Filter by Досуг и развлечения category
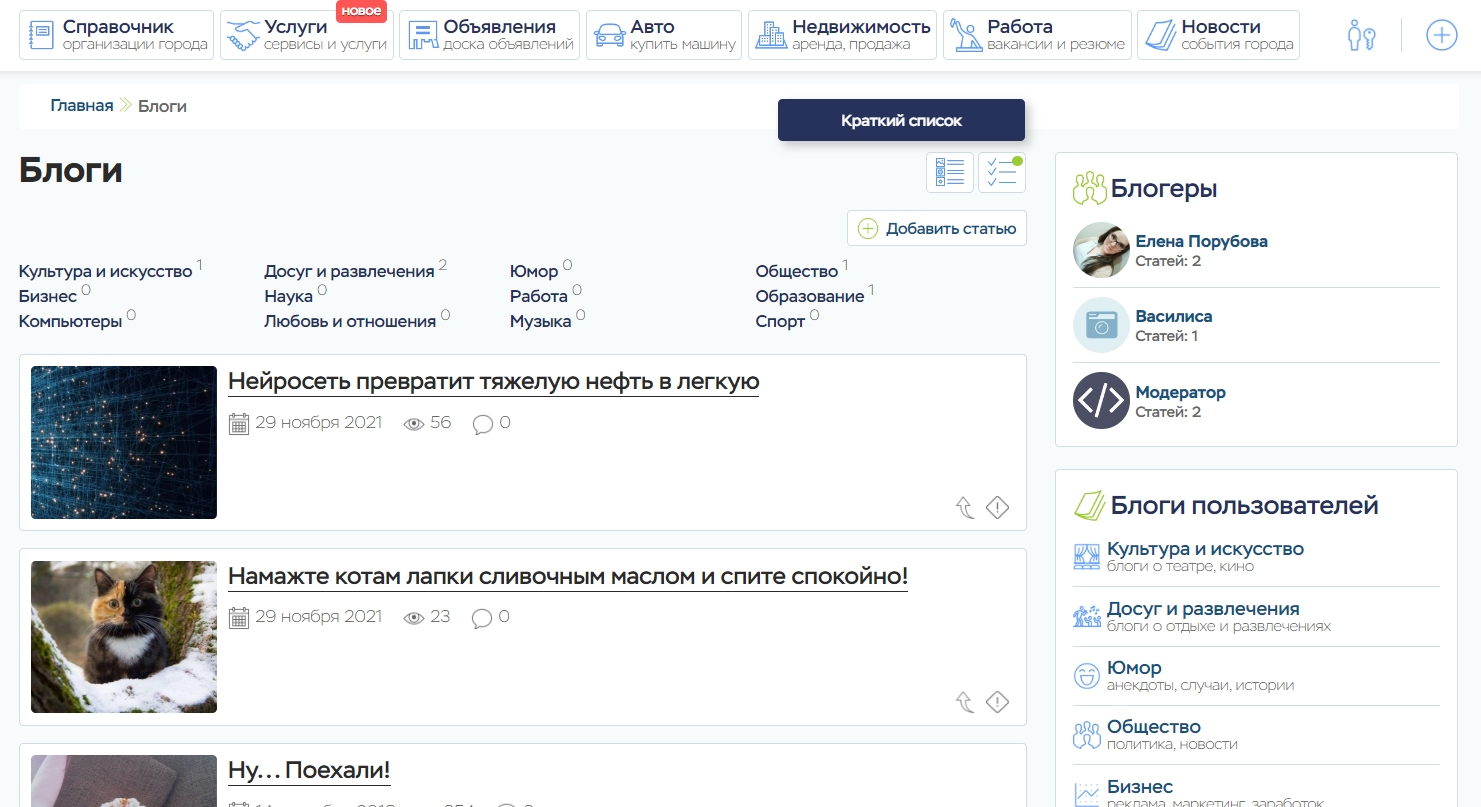 click(349, 271)
